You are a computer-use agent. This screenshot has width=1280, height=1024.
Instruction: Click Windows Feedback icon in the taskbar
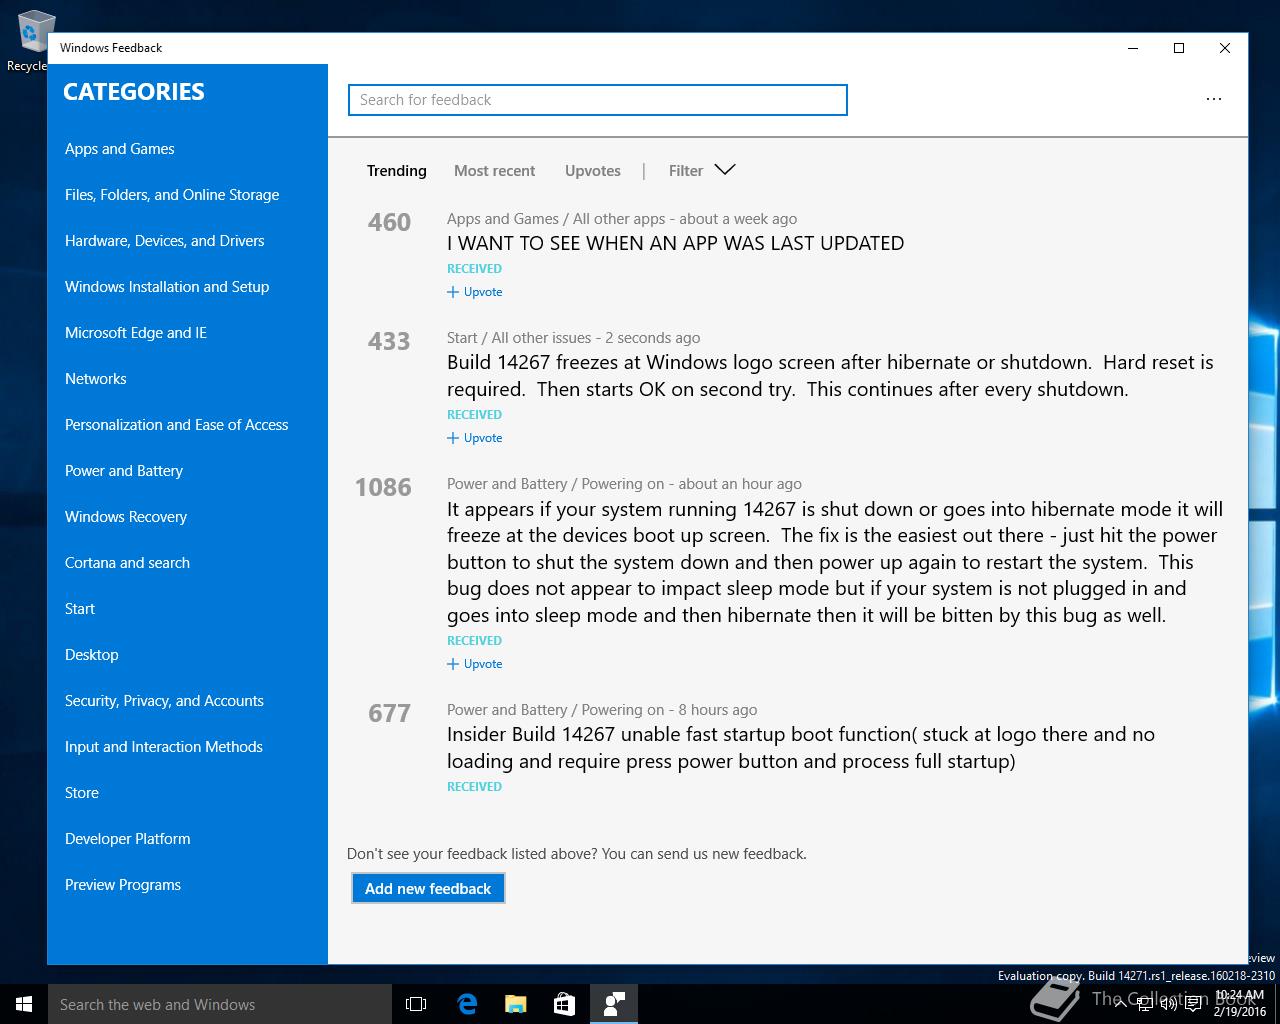[614, 1004]
